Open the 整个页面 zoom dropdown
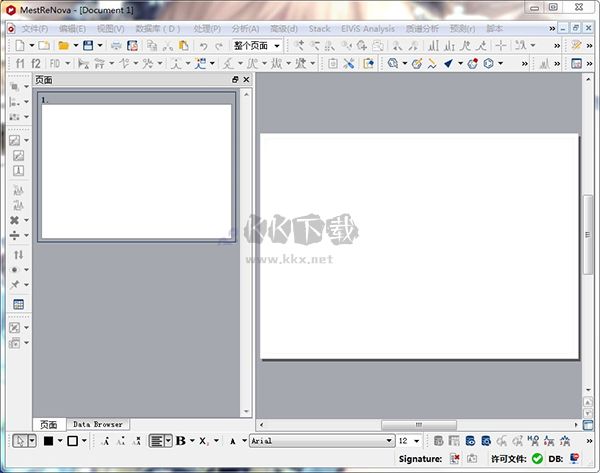 tap(256, 45)
